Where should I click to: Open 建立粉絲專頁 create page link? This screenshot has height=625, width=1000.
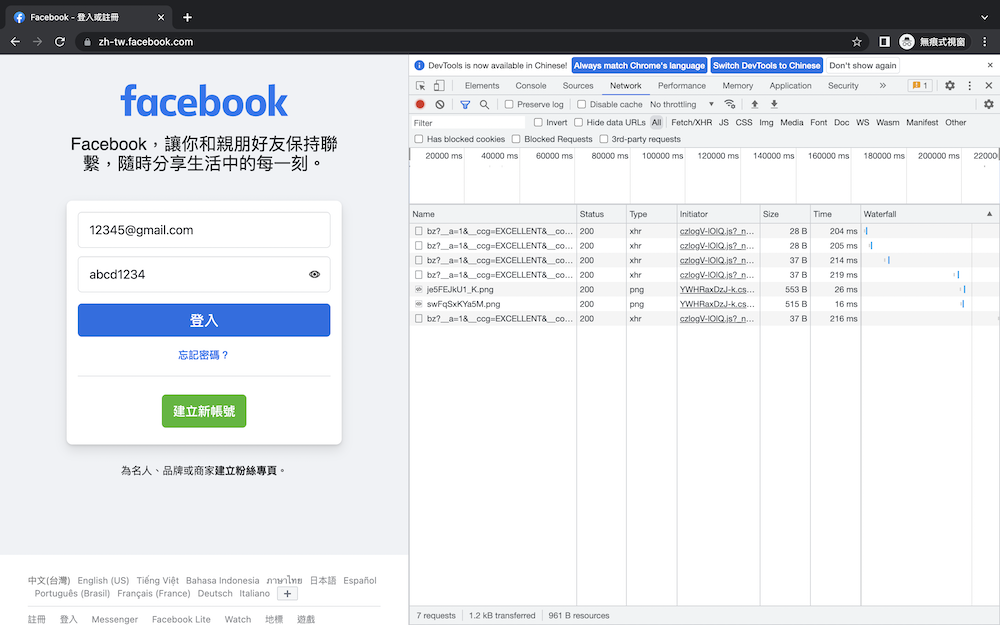(246, 471)
